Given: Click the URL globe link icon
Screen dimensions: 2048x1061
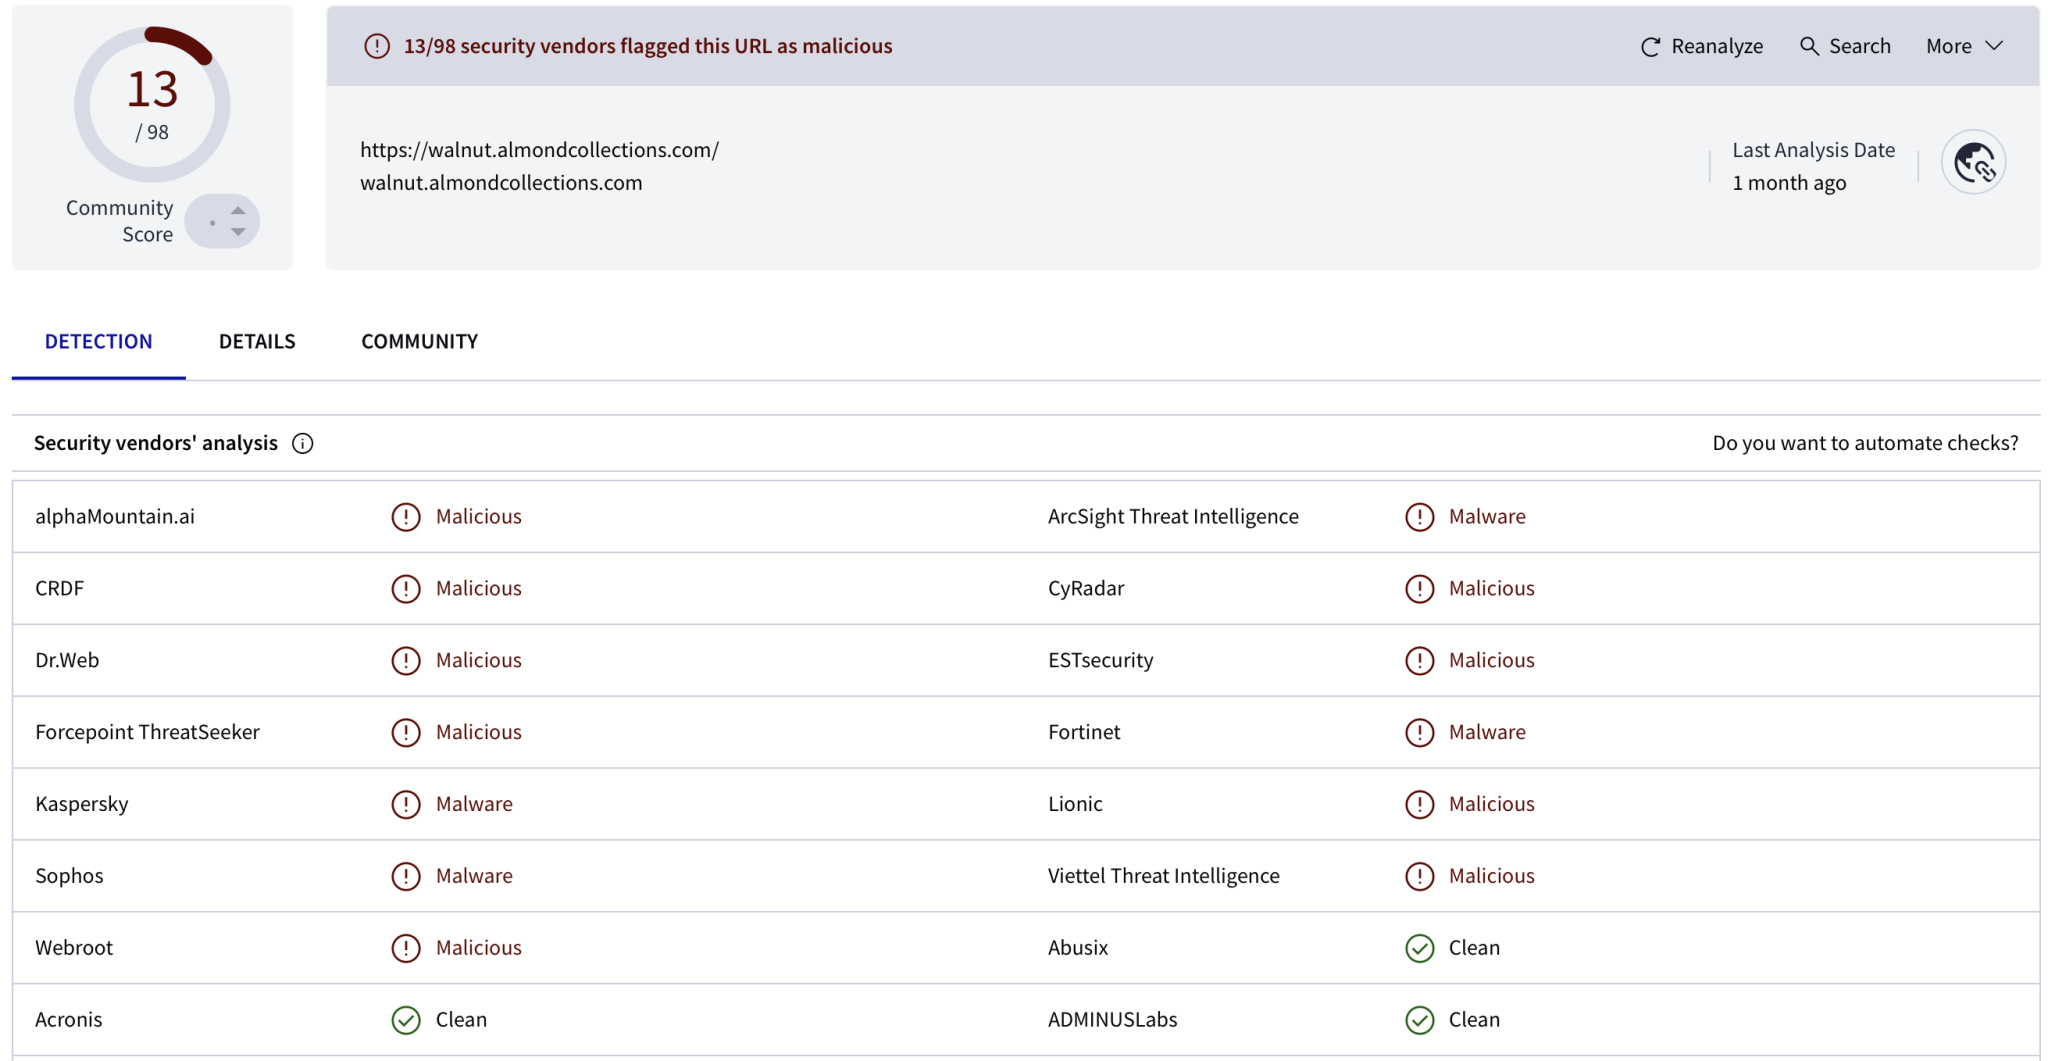Looking at the screenshot, I should pyautogui.click(x=1973, y=162).
